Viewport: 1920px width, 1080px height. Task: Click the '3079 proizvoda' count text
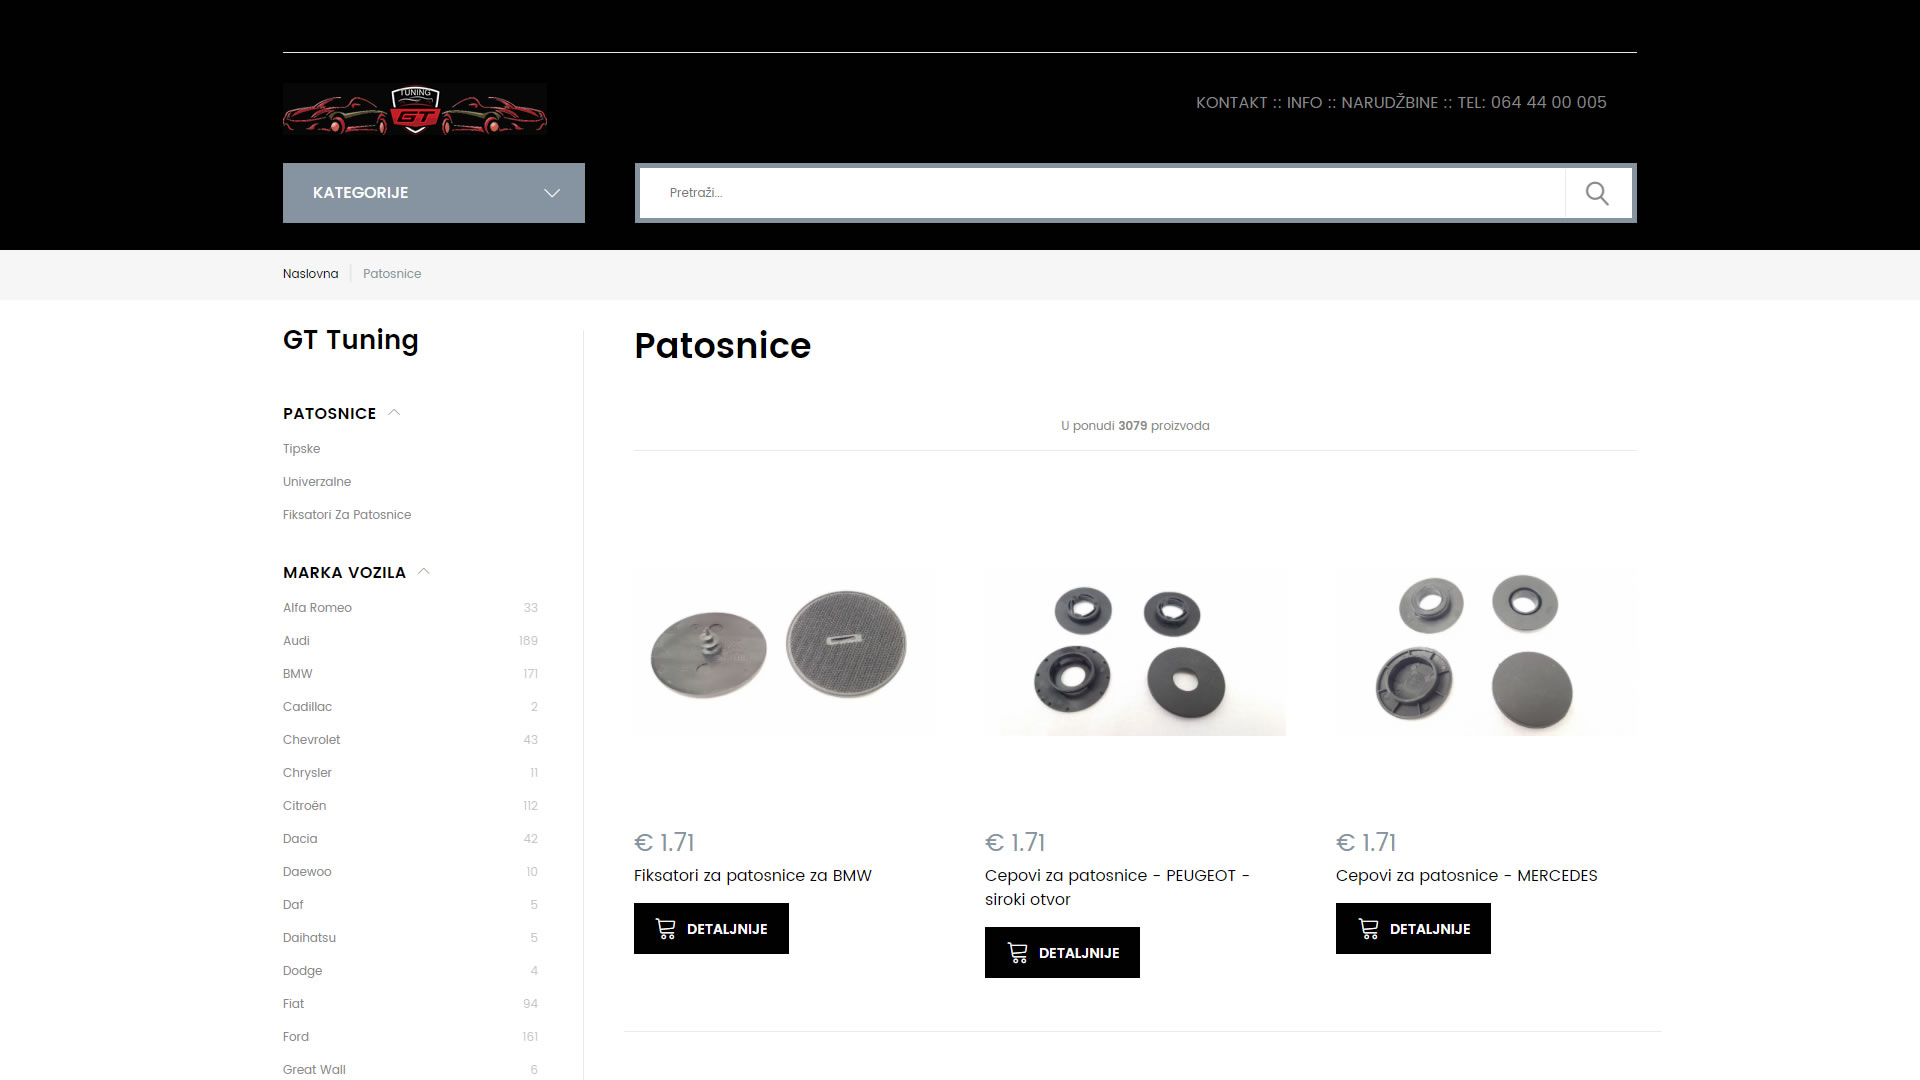click(x=1163, y=426)
